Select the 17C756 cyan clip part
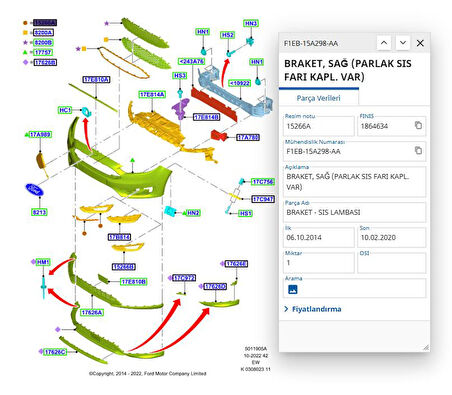The width and height of the screenshot is (452, 395). (242, 181)
